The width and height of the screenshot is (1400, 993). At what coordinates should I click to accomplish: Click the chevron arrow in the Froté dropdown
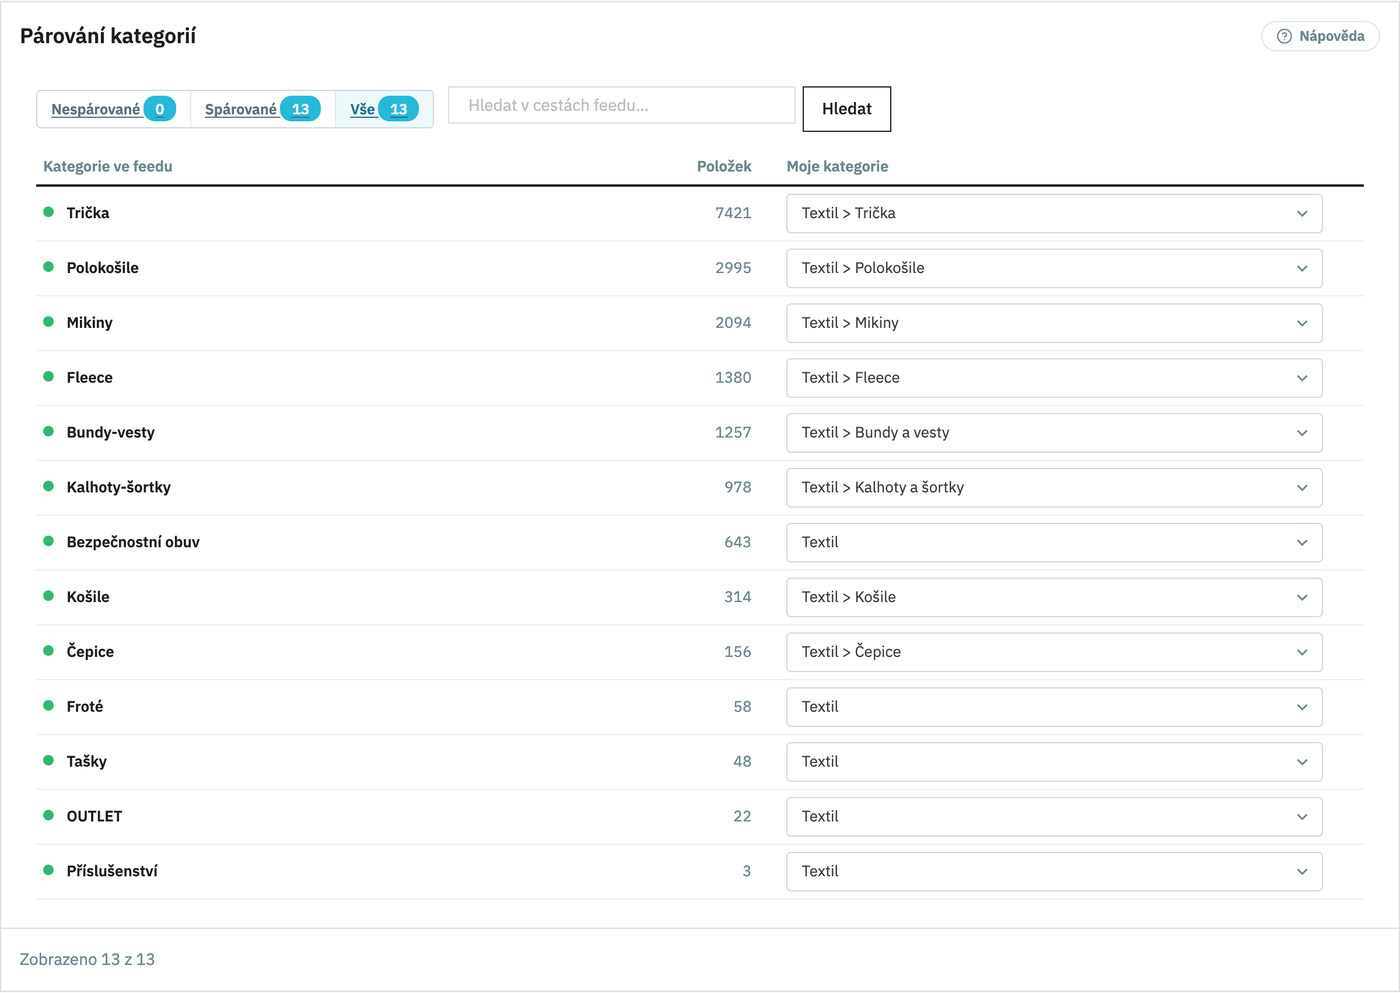(1302, 707)
